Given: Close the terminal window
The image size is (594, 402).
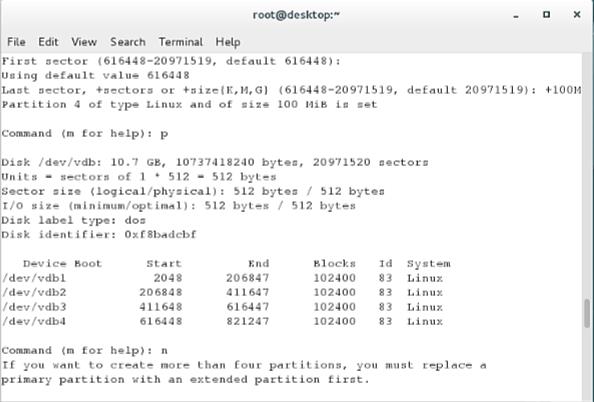Looking at the screenshot, I should tap(577, 14).
